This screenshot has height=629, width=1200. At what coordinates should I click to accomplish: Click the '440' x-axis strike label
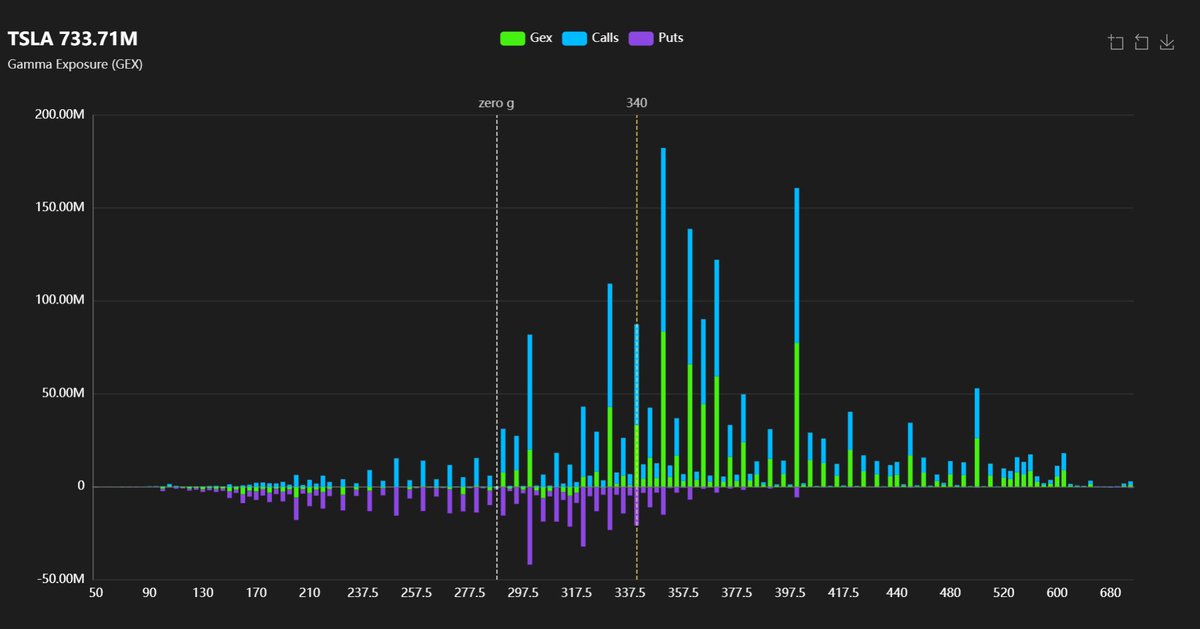[897, 593]
